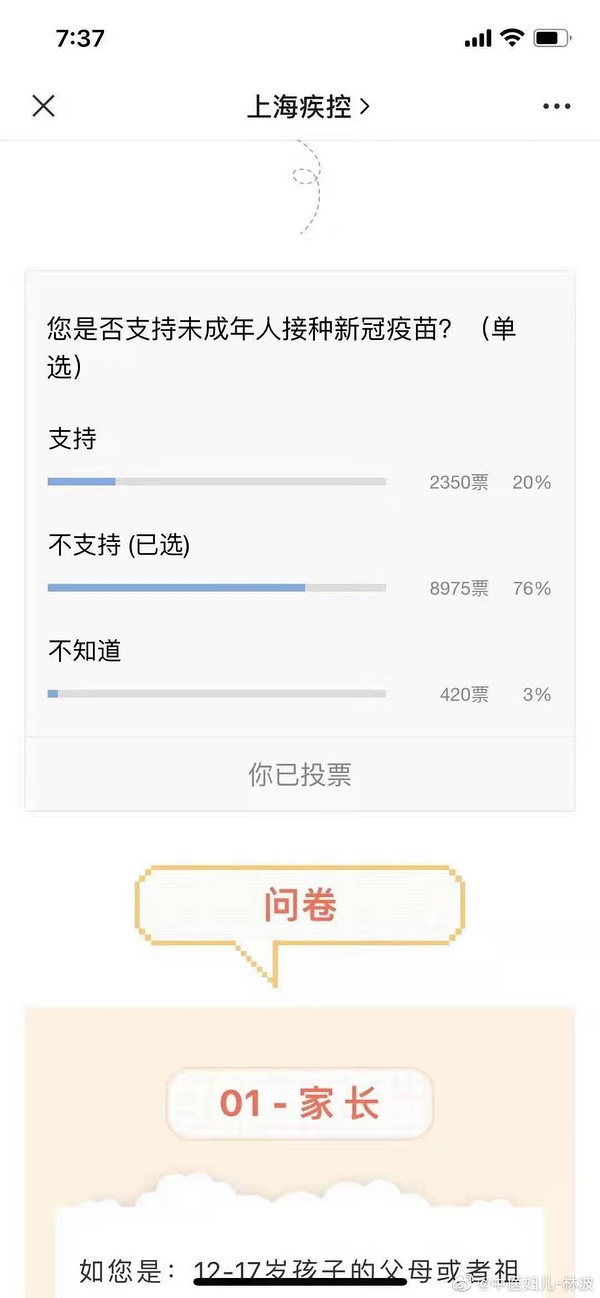Click the 不知道 vote progress bar
600x1298 pixels.
coord(217,694)
